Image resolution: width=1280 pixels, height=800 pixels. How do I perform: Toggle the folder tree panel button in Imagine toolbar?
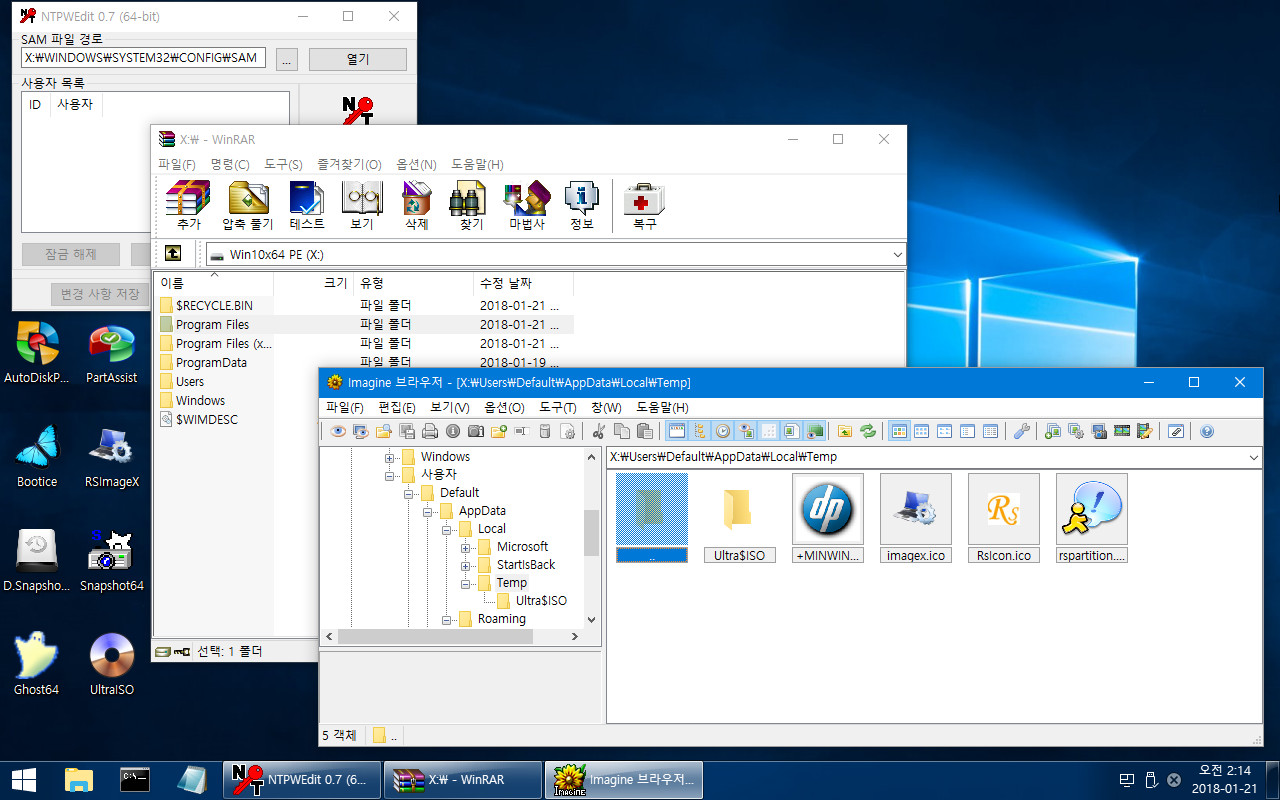click(699, 431)
